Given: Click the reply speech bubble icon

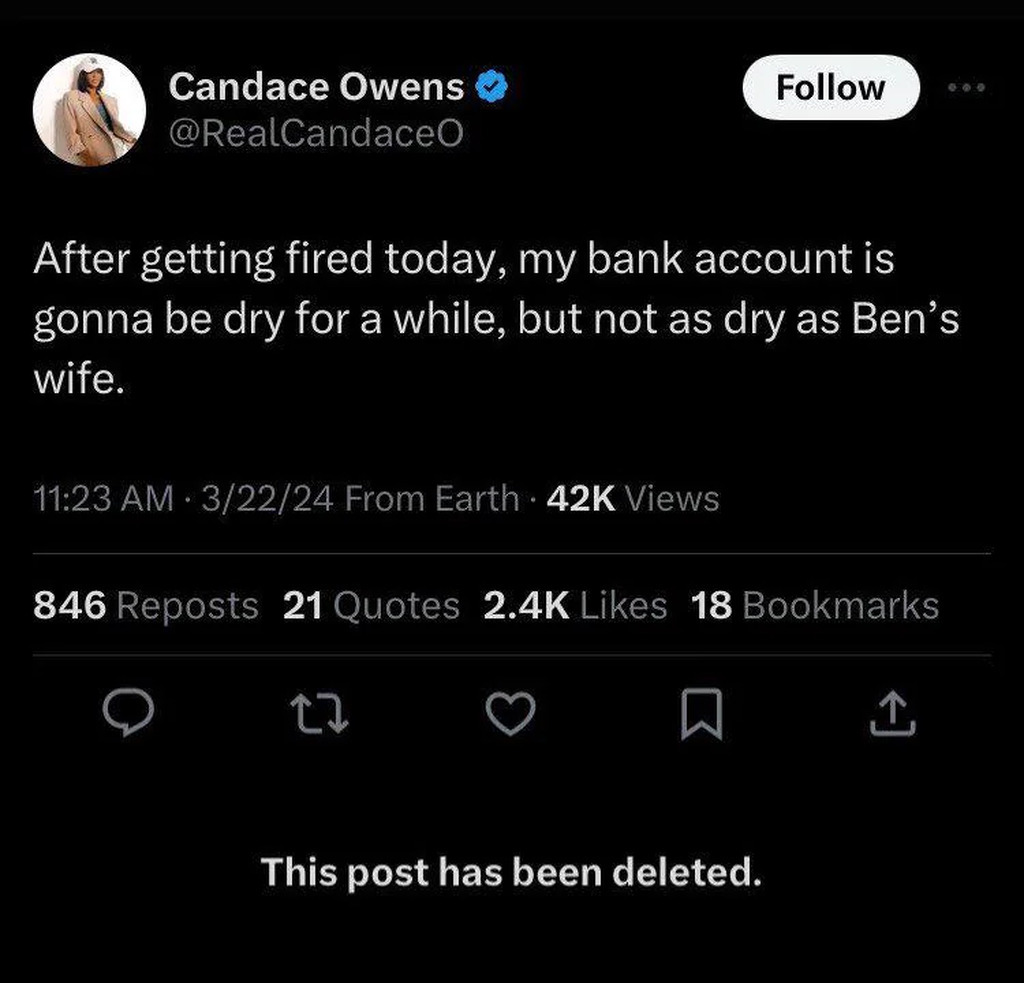Looking at the screenshot, I should pos(129,713).
